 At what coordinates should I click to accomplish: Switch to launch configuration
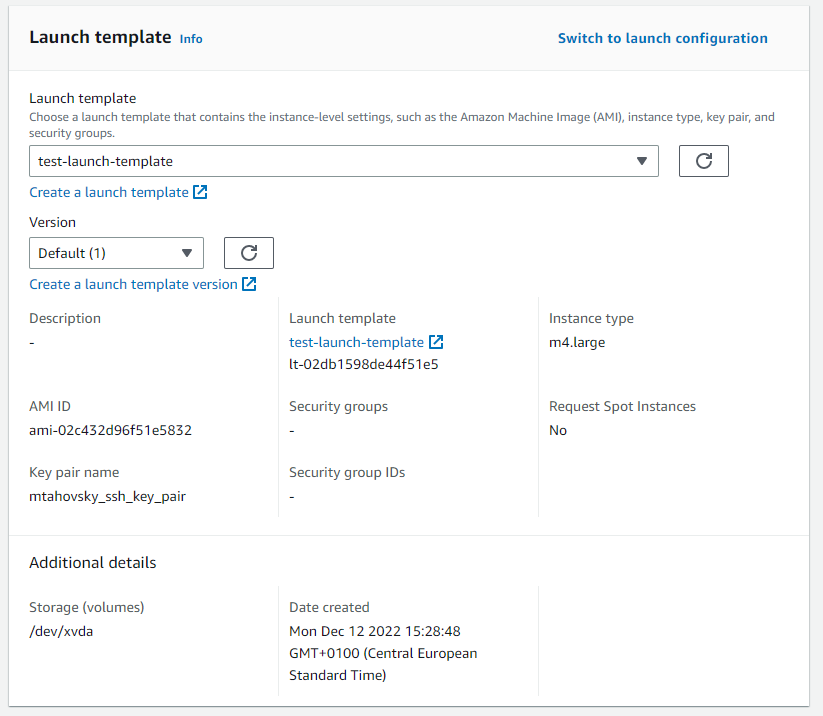(662, 37)
